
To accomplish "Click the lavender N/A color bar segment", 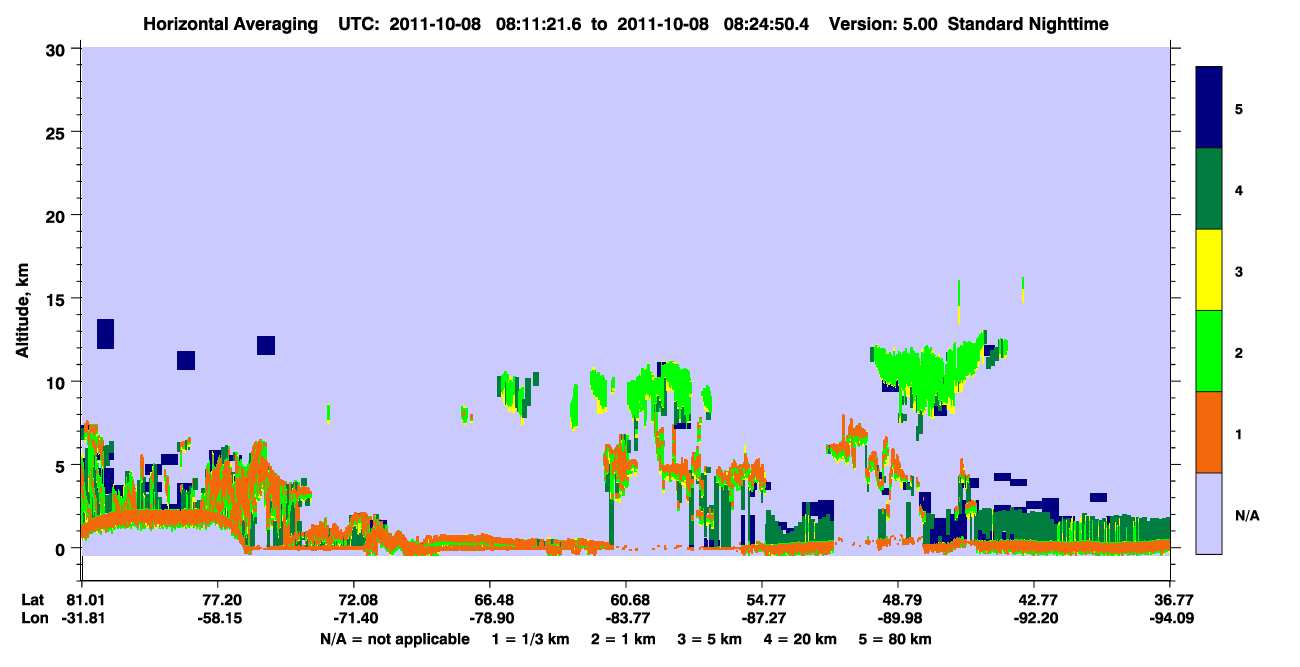I will [x=1209, y=513].
